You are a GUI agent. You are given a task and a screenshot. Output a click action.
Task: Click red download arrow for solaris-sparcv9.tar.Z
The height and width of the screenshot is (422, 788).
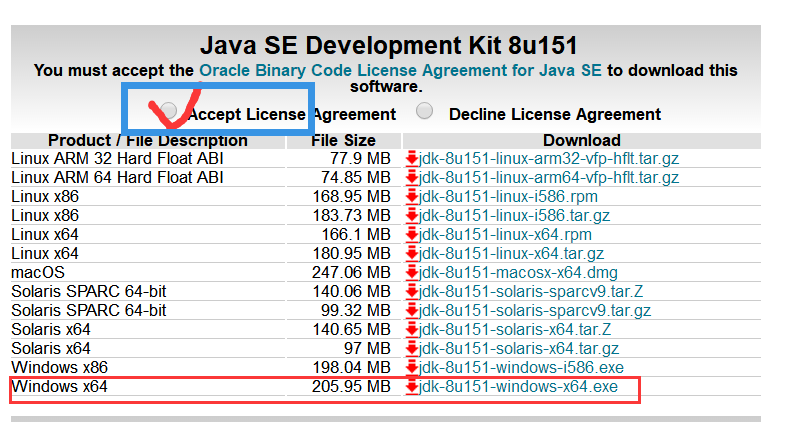pyautogui.click(x=412, y=292)
